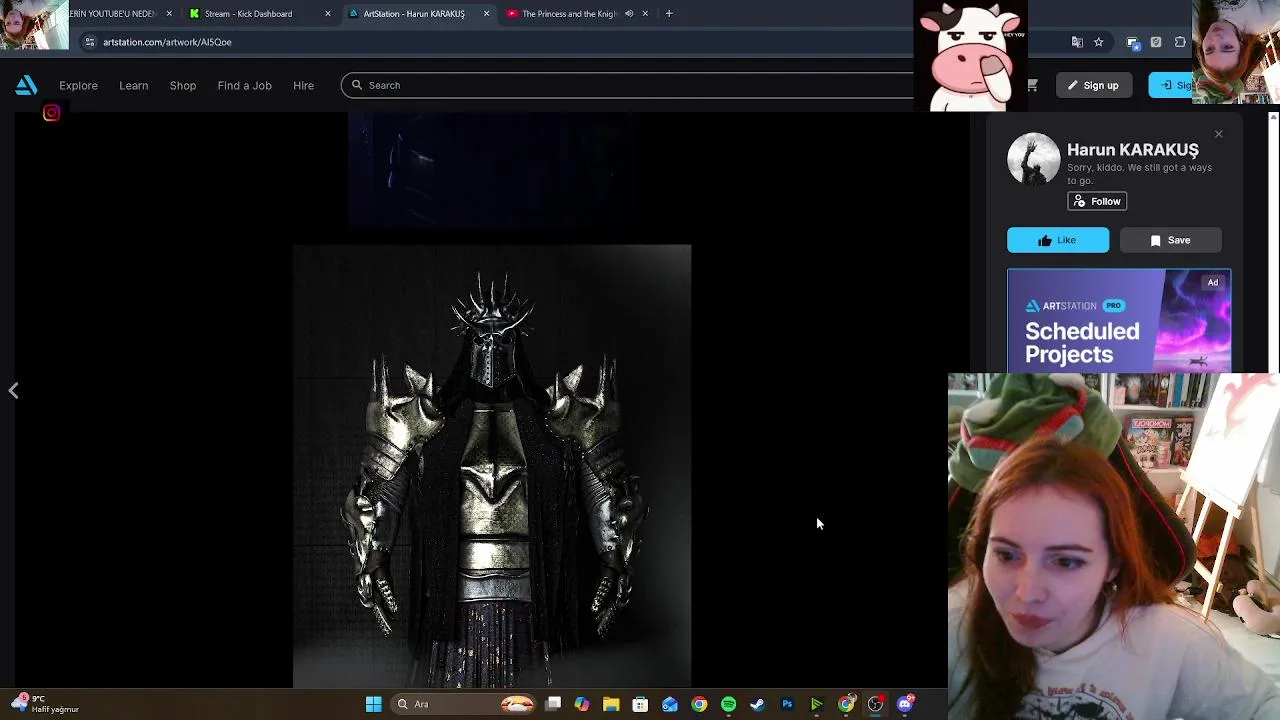Open the Windows Start menu
Viewport: 1280px width, 720px height.
coord(373,704)
